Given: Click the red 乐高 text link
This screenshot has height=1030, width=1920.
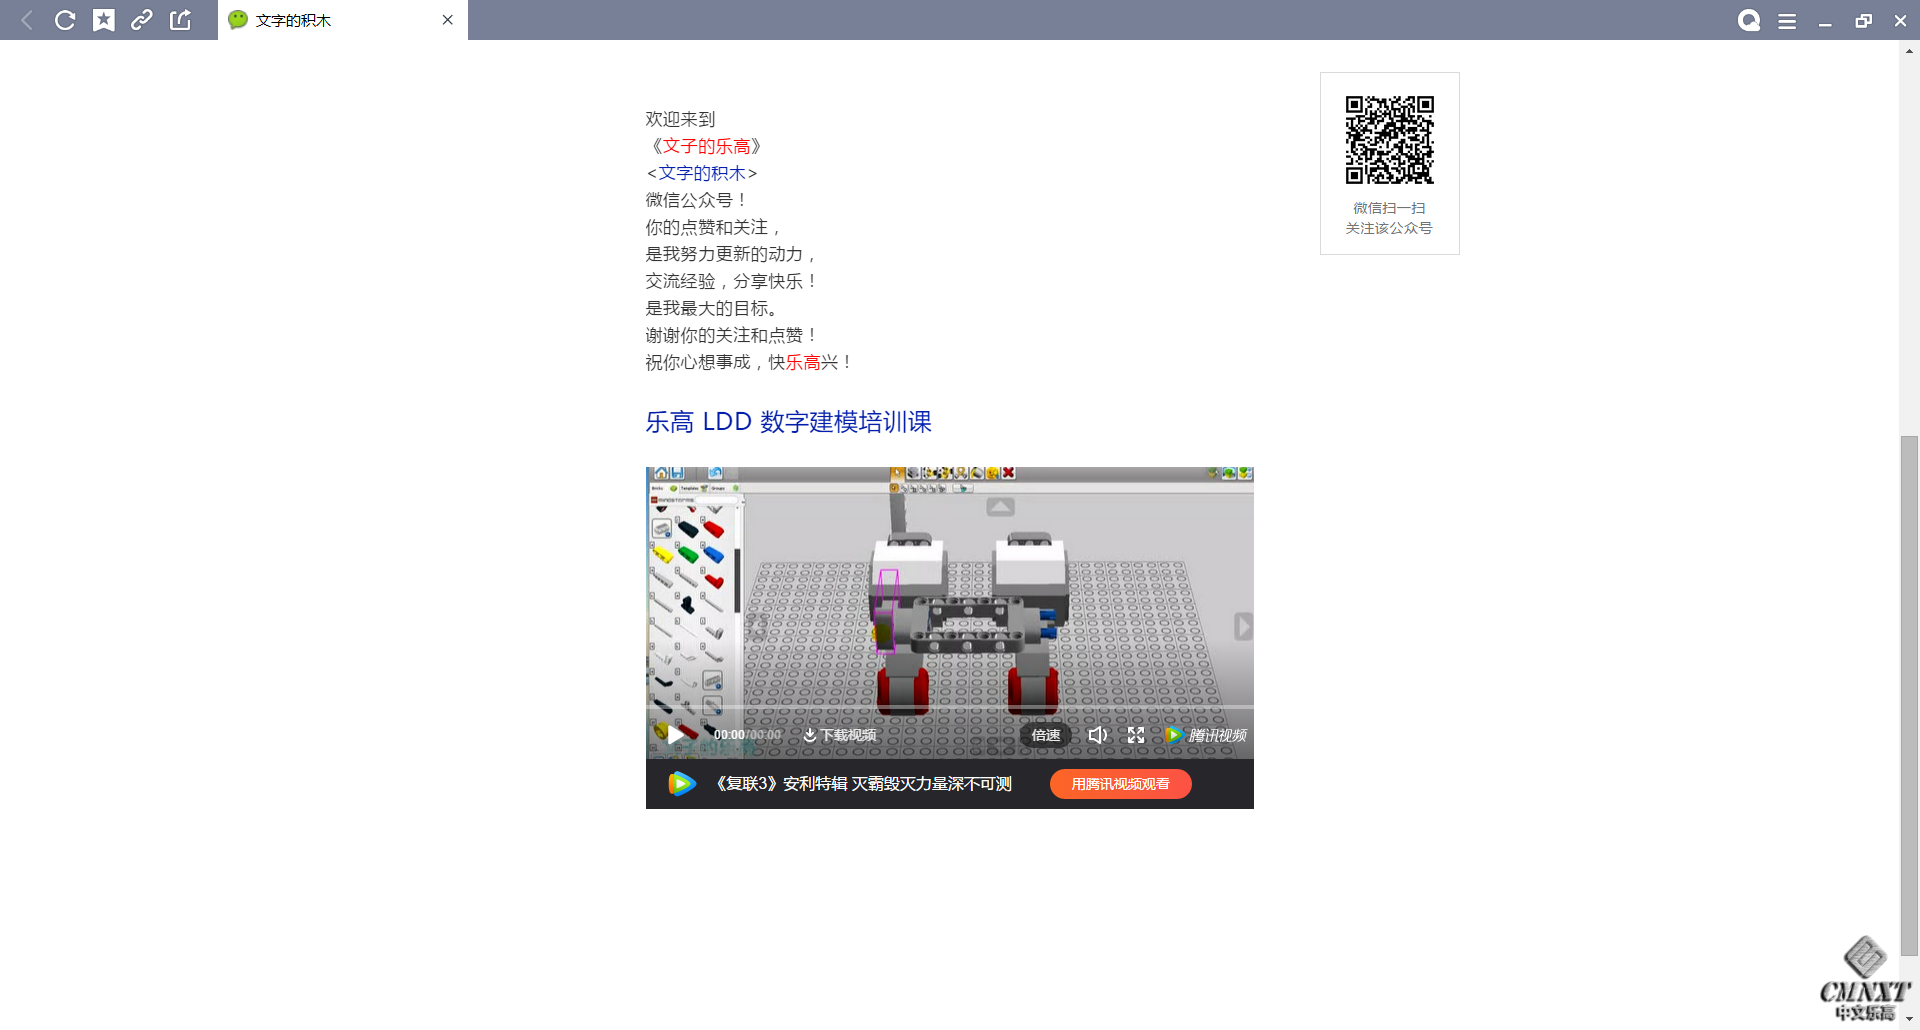Looking at the screenshot, I should [803, 362].
